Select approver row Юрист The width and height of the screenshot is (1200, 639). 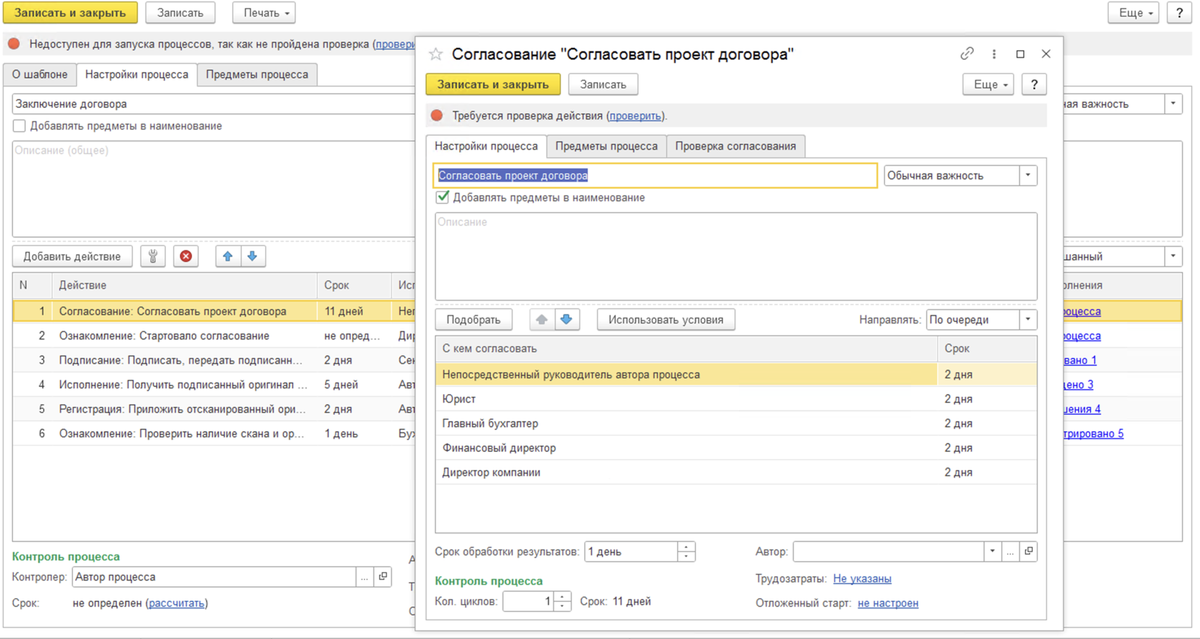click(736, 399)
